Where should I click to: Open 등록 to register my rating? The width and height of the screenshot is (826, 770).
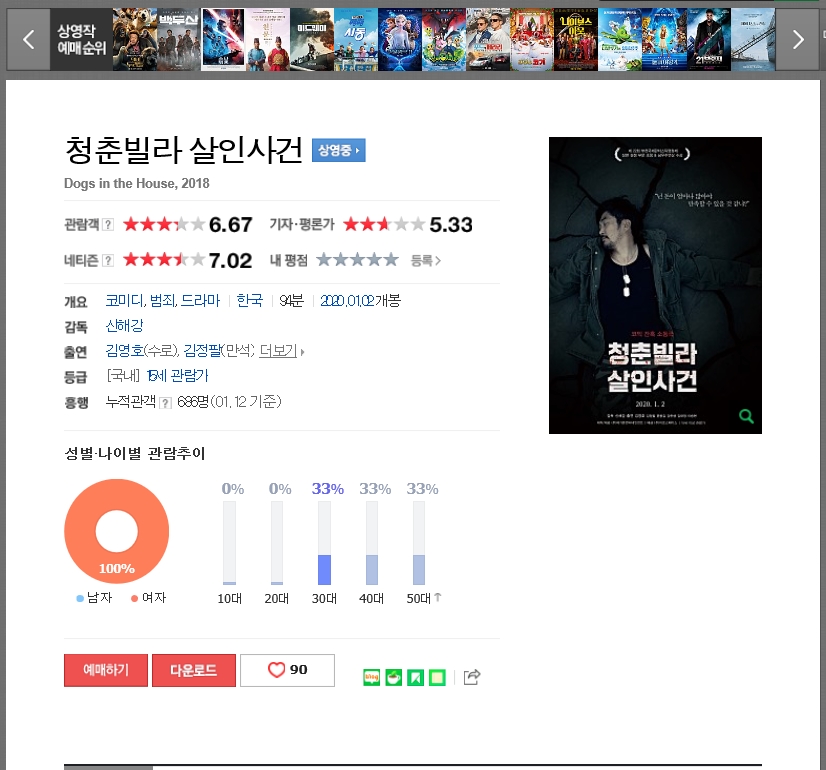[426, 261]
